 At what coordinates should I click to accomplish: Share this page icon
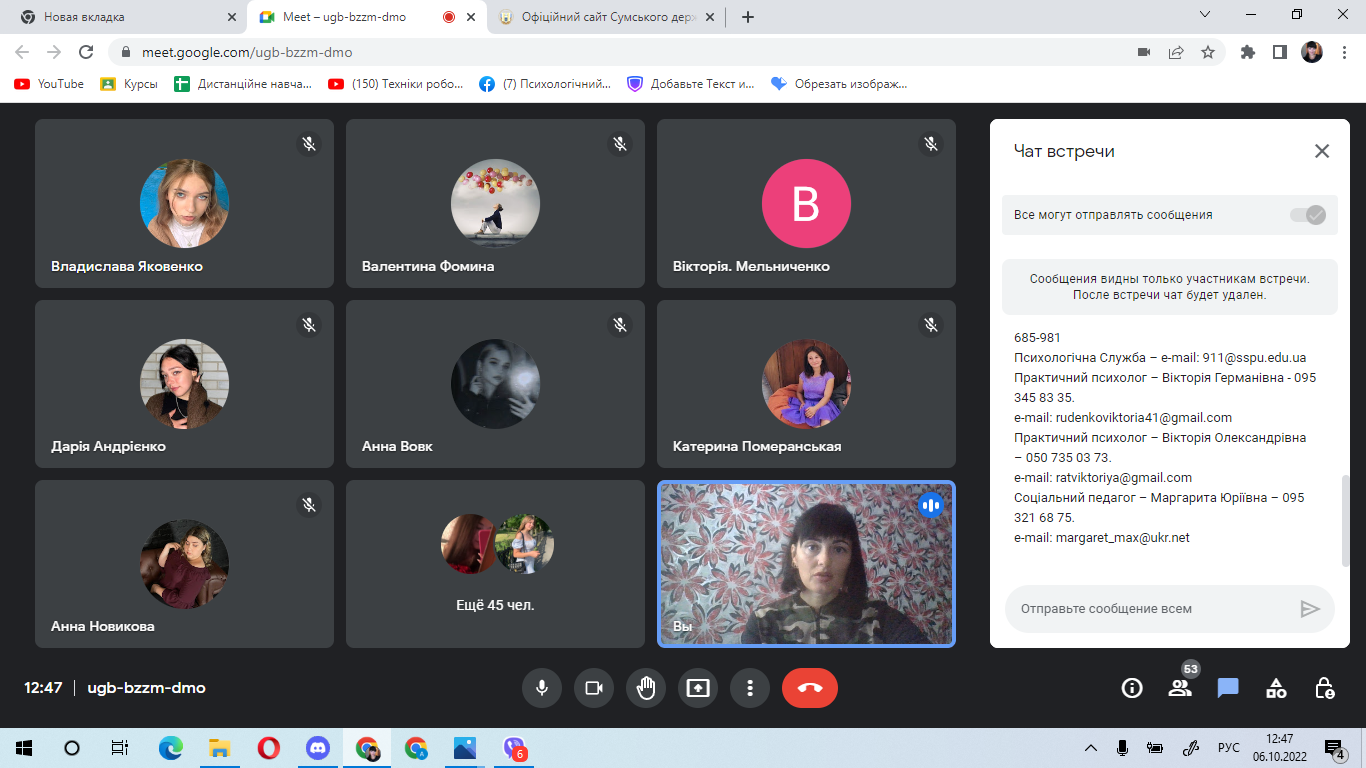coord(1176,52)
